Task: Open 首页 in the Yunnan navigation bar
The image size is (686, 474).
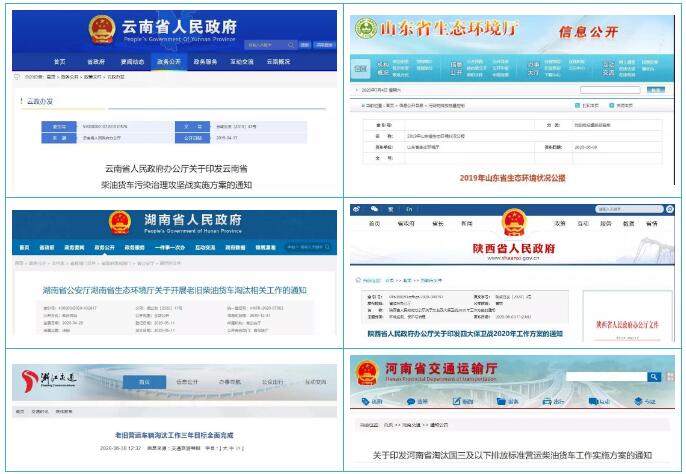Action: [x=60, y=62]
